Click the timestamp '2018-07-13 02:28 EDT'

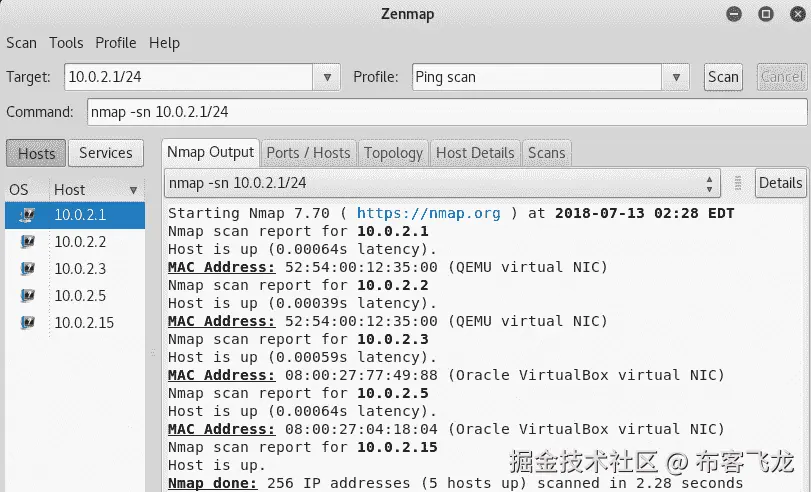pyautogui.click(x=644, y=214)
